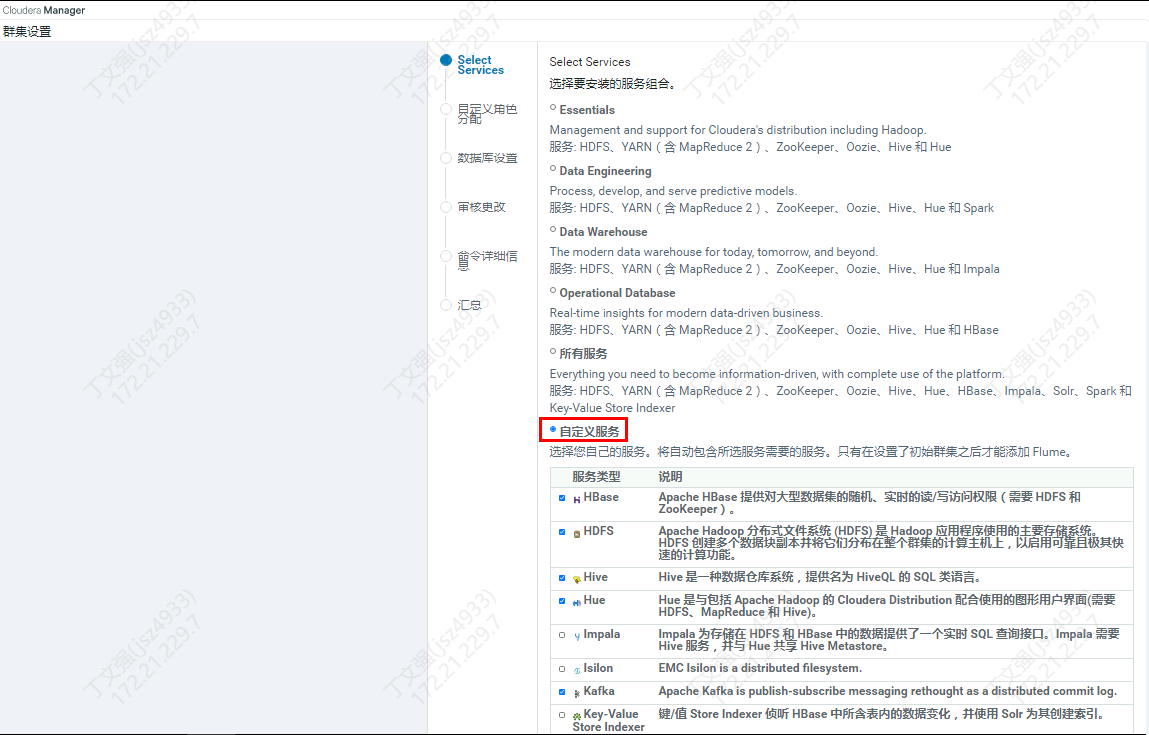
Task: Click the 命令详细信息 step circle
Action: coord(446,256)
